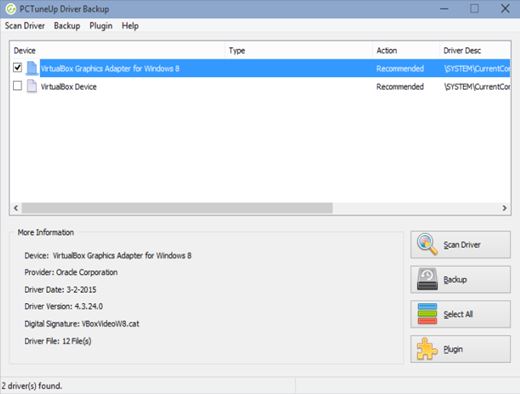Open the Backup menu
This screenshot has height=394, width=520.
67,26
